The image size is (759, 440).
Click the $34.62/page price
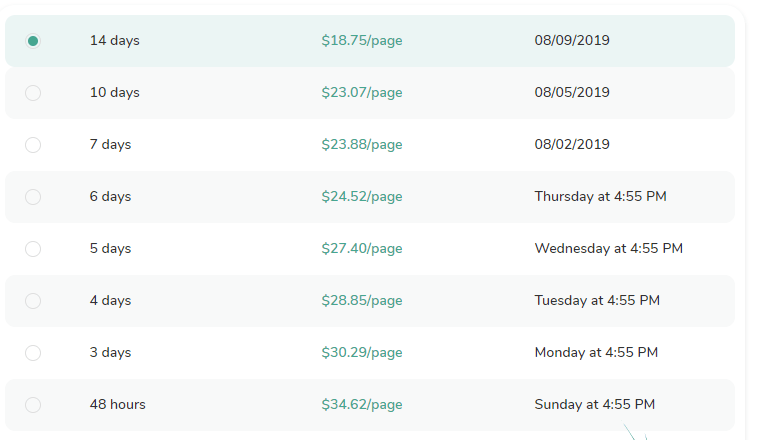pyautogui.click(x=362, y=405)
